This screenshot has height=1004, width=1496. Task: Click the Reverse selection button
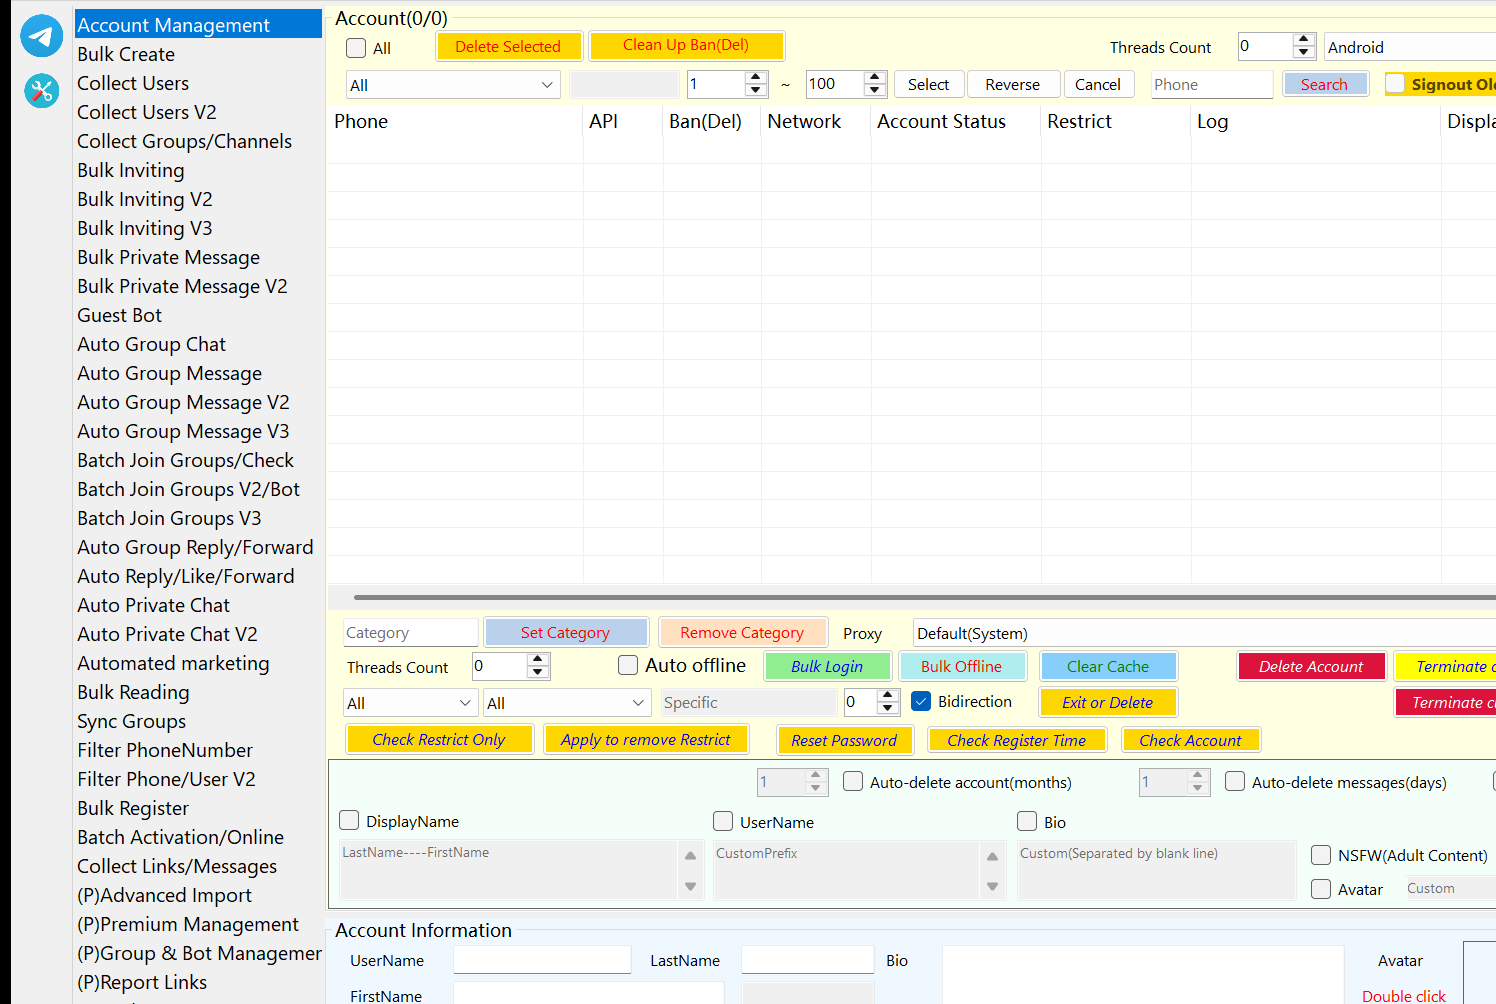pos(1012,84)
